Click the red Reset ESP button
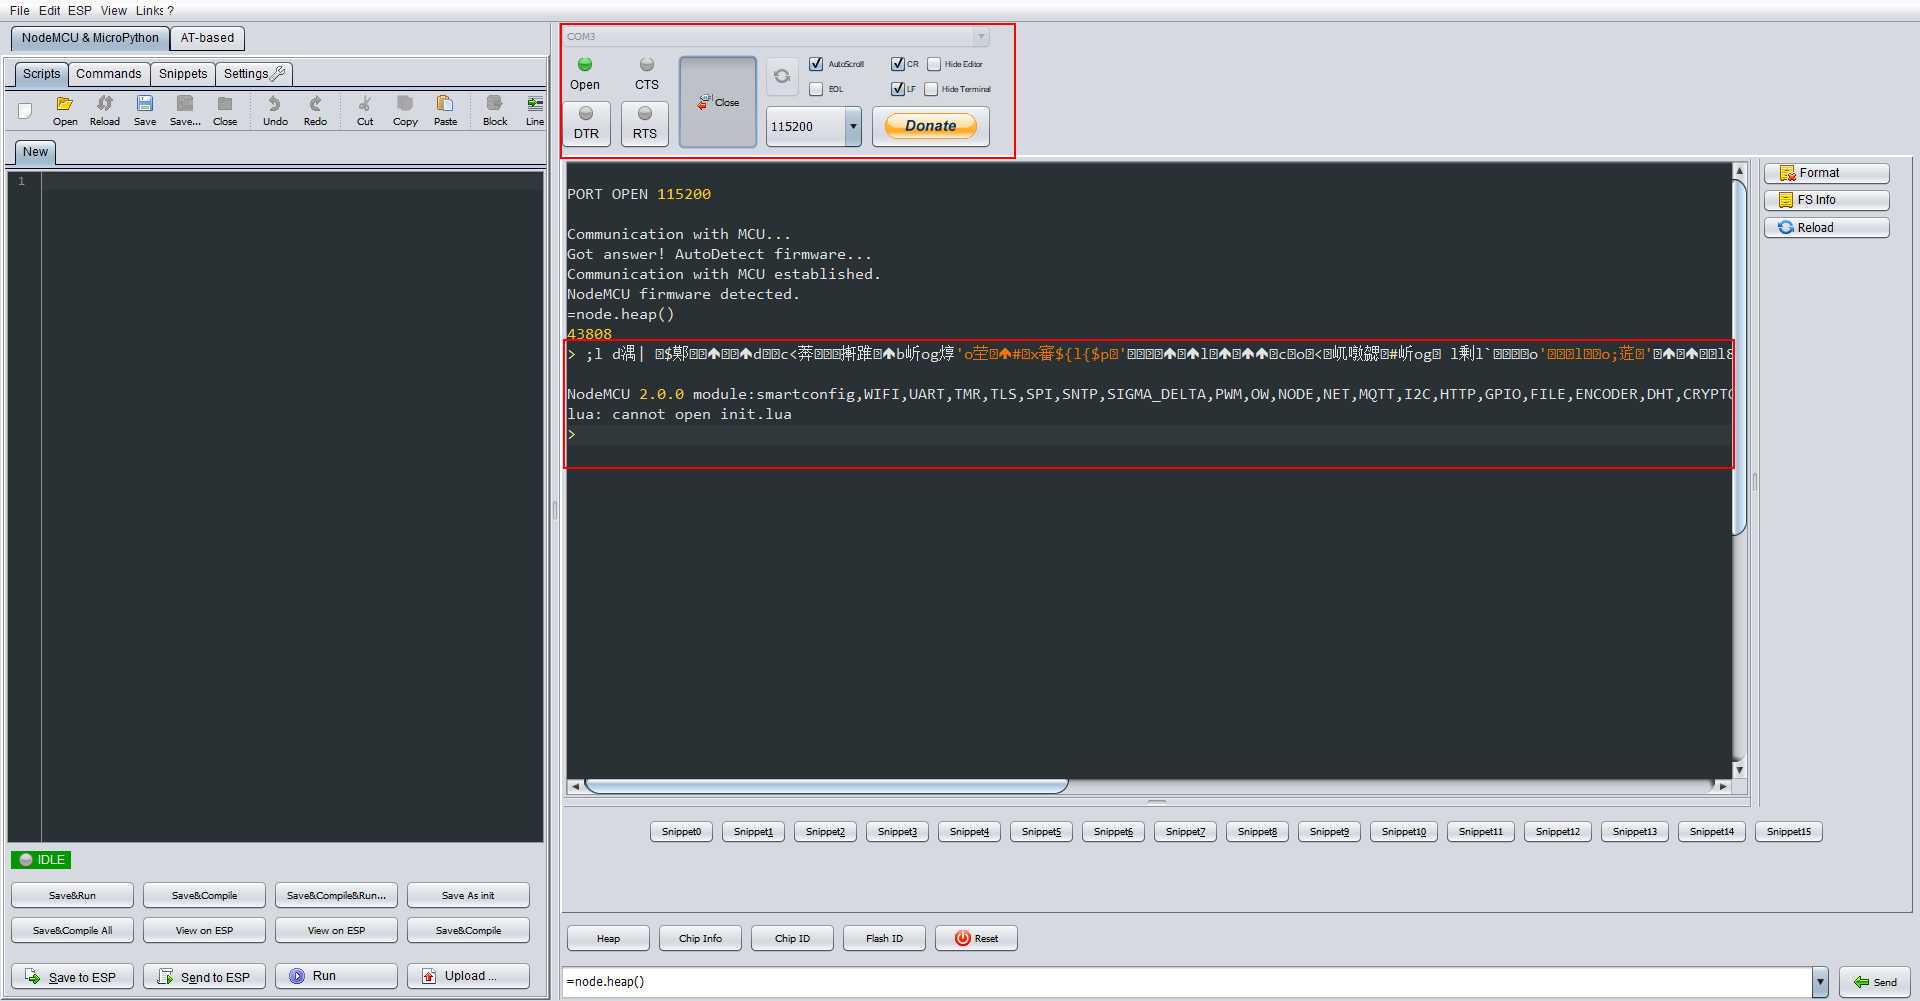 [x=976, y=938]
